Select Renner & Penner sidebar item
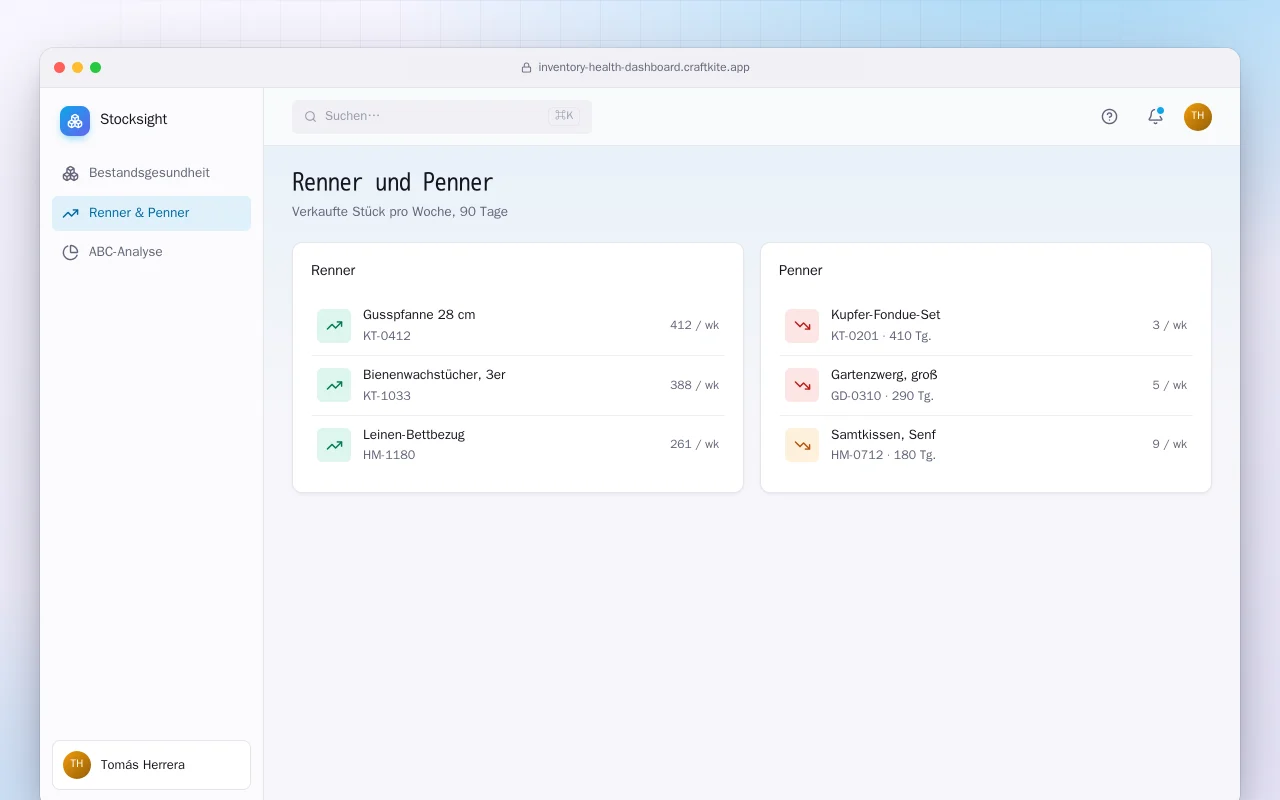This screenshot has width=1280, height=800. (151, 213)
